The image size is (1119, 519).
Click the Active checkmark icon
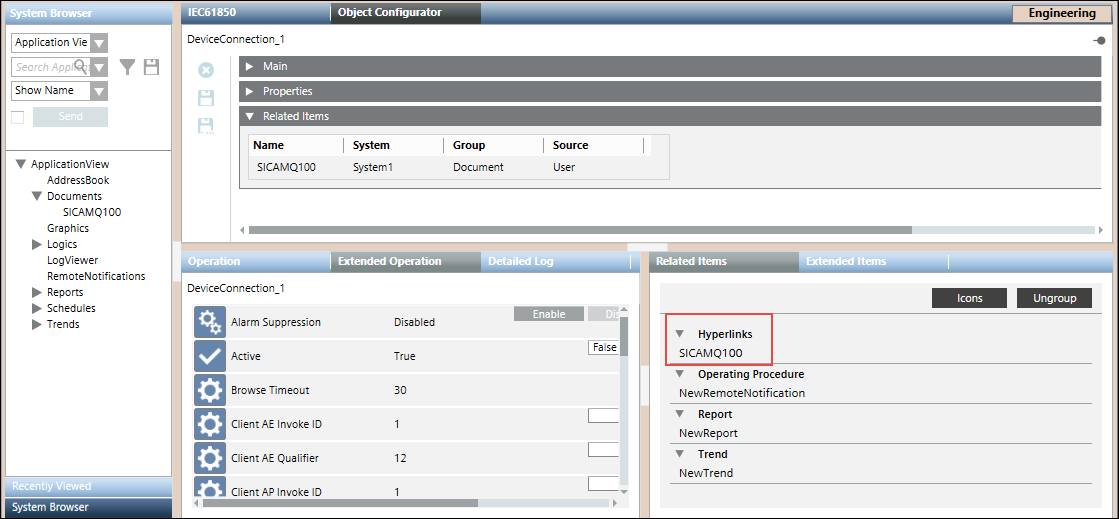point(210,356)
